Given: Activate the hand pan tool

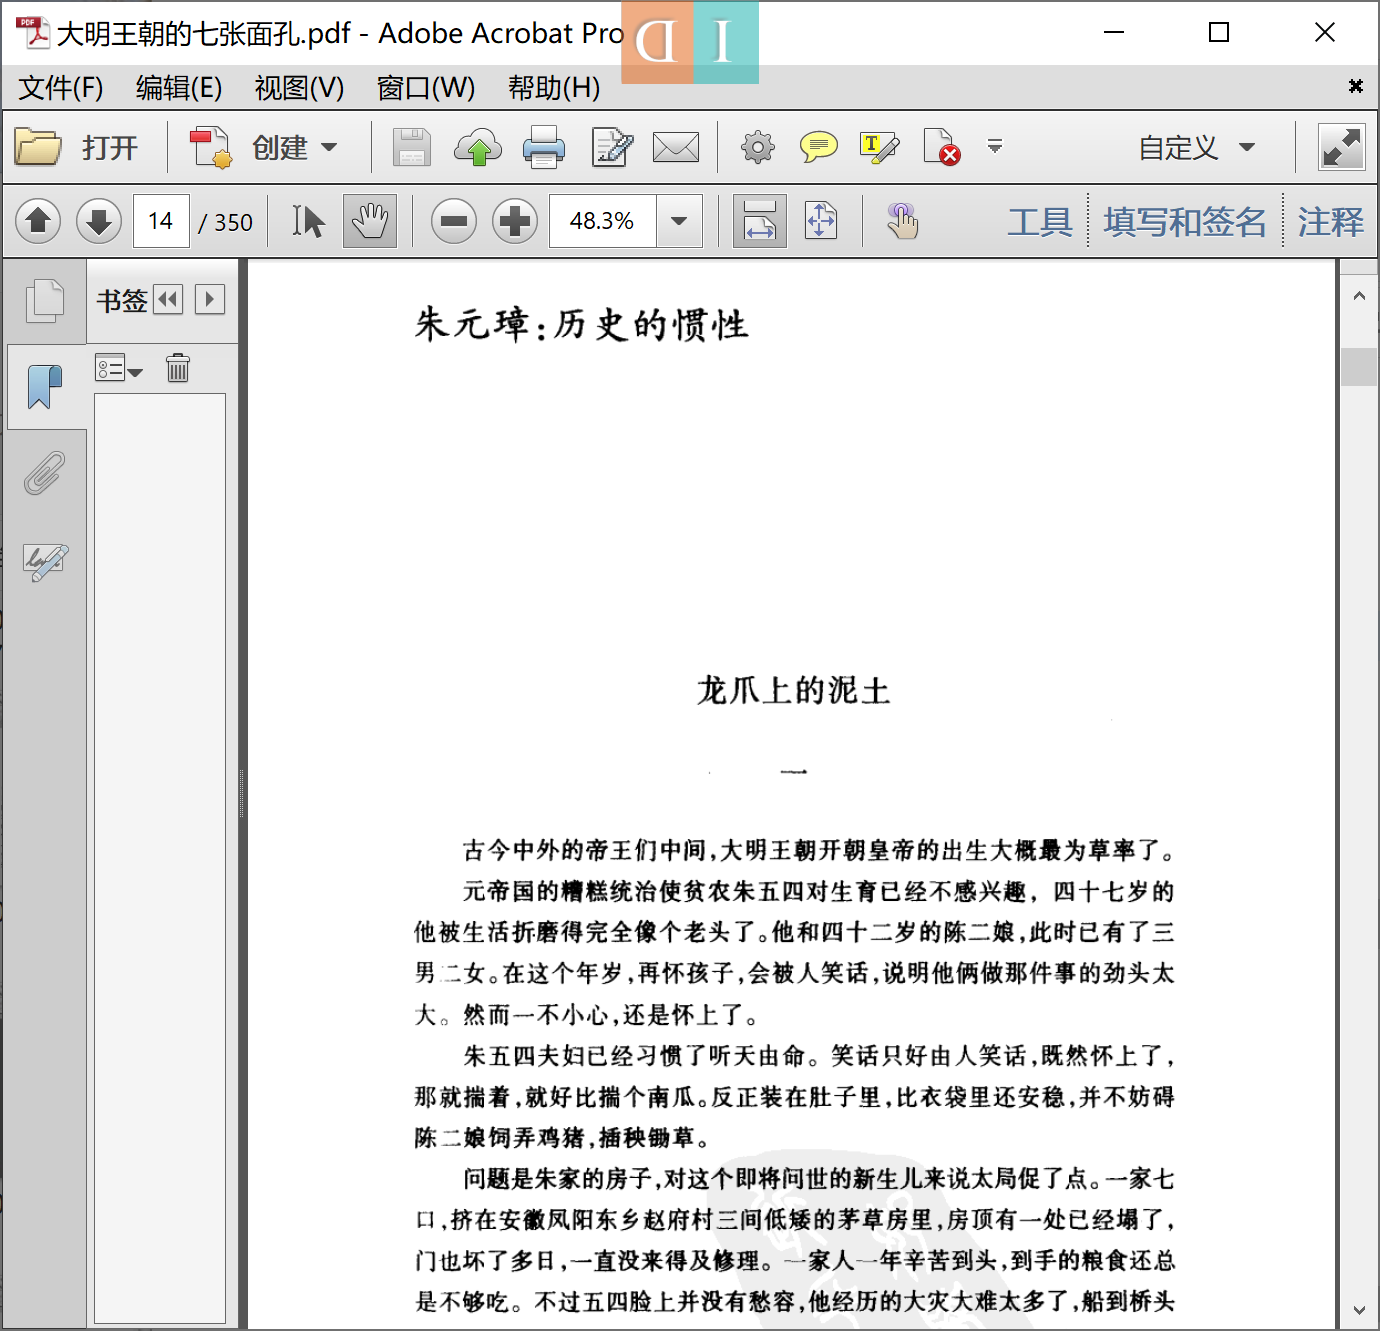Looking at the screenshot, I should [x=370, y=221].
